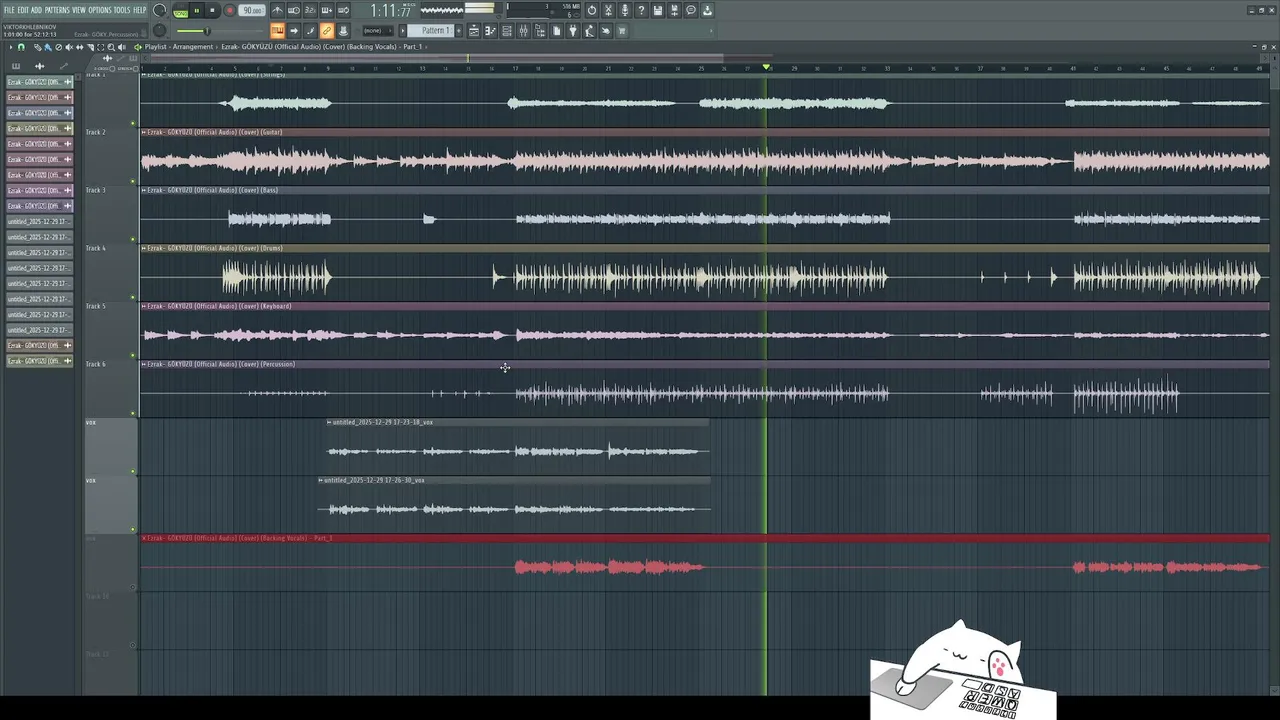Select the playlist Slip tool
The image size is (1280, 720).
(79, 47)
